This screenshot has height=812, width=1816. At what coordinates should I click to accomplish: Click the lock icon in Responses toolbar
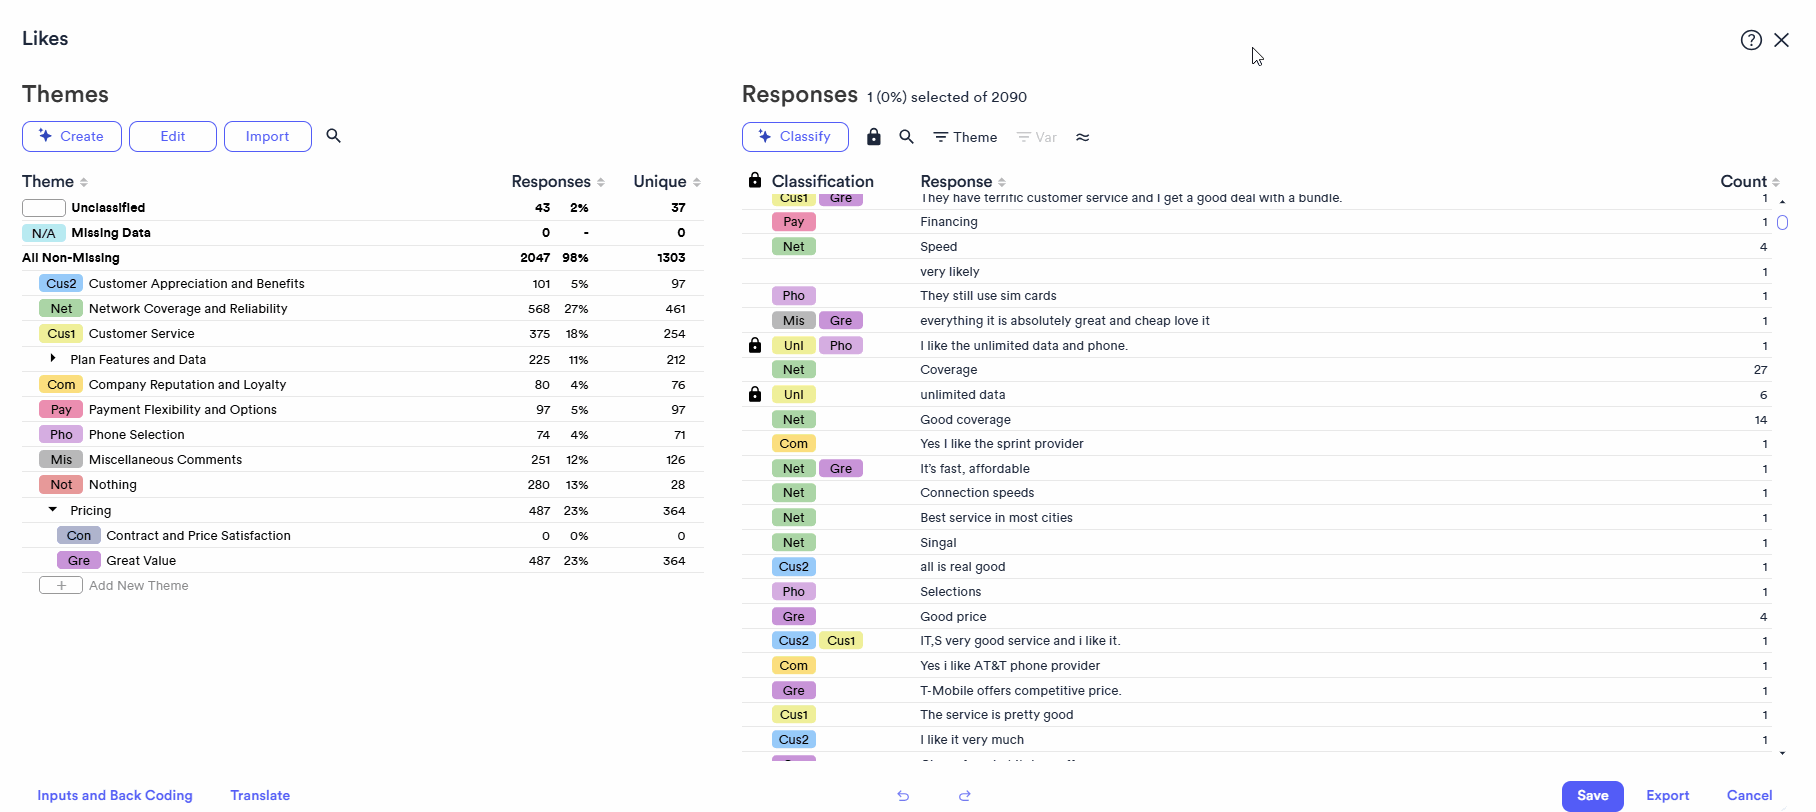[874, 137]
